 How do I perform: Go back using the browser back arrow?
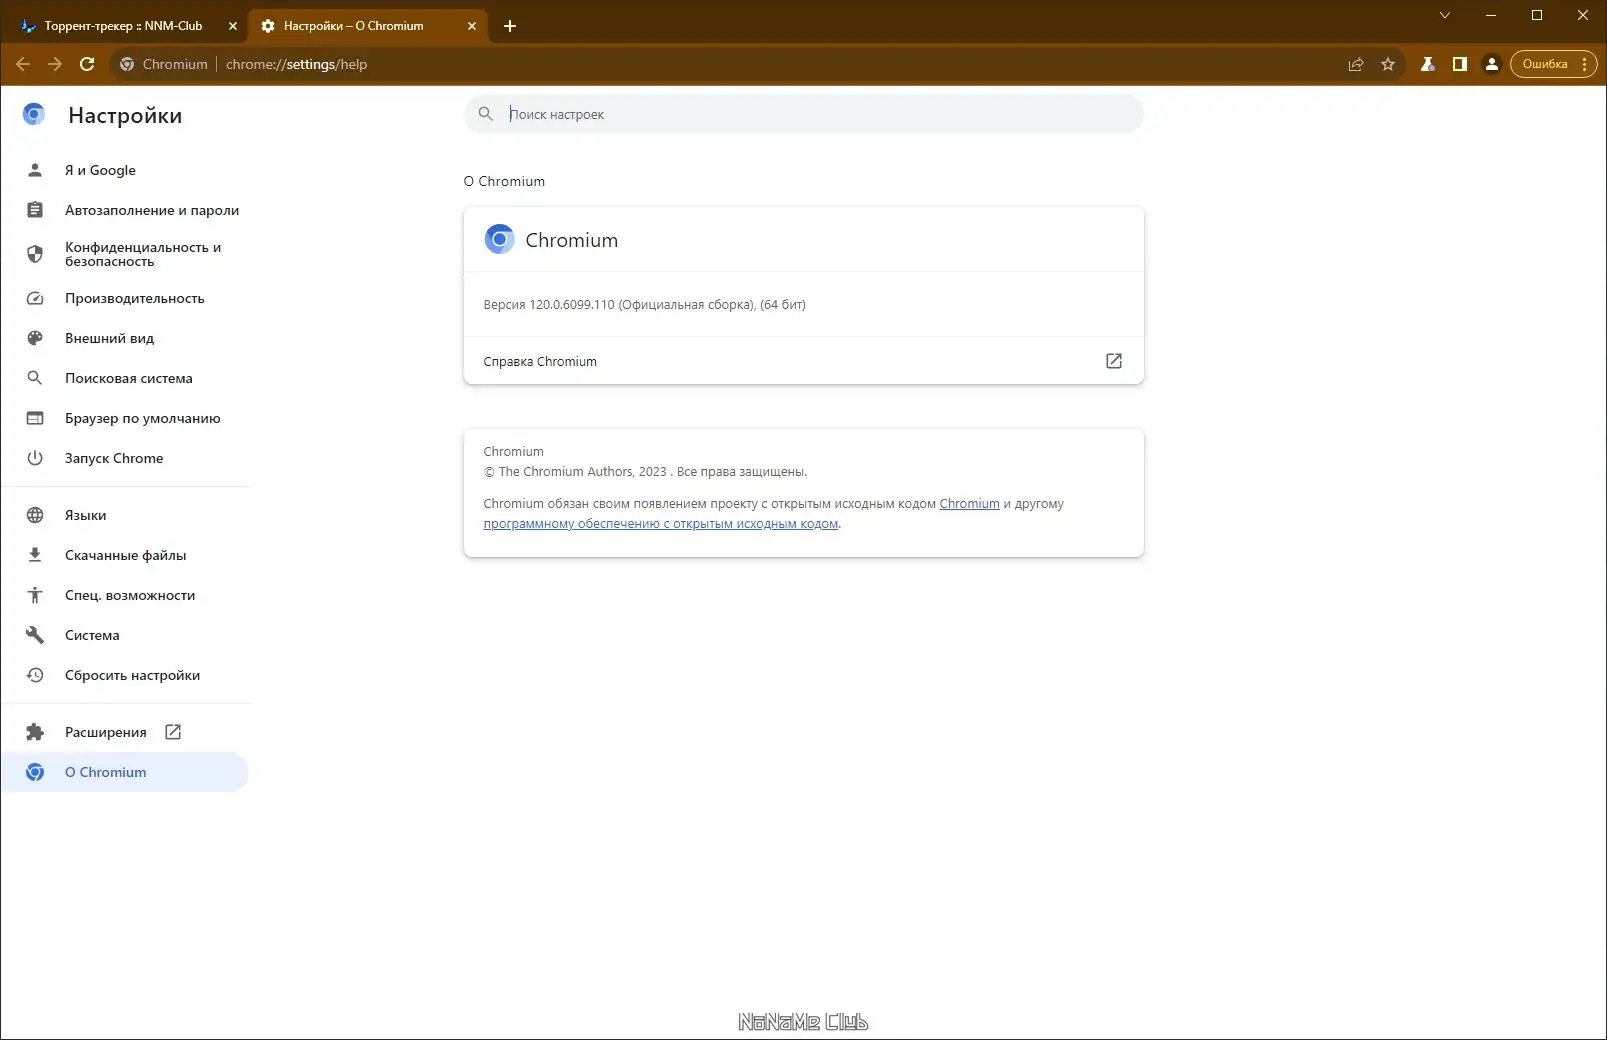click(x=23, y=64)
